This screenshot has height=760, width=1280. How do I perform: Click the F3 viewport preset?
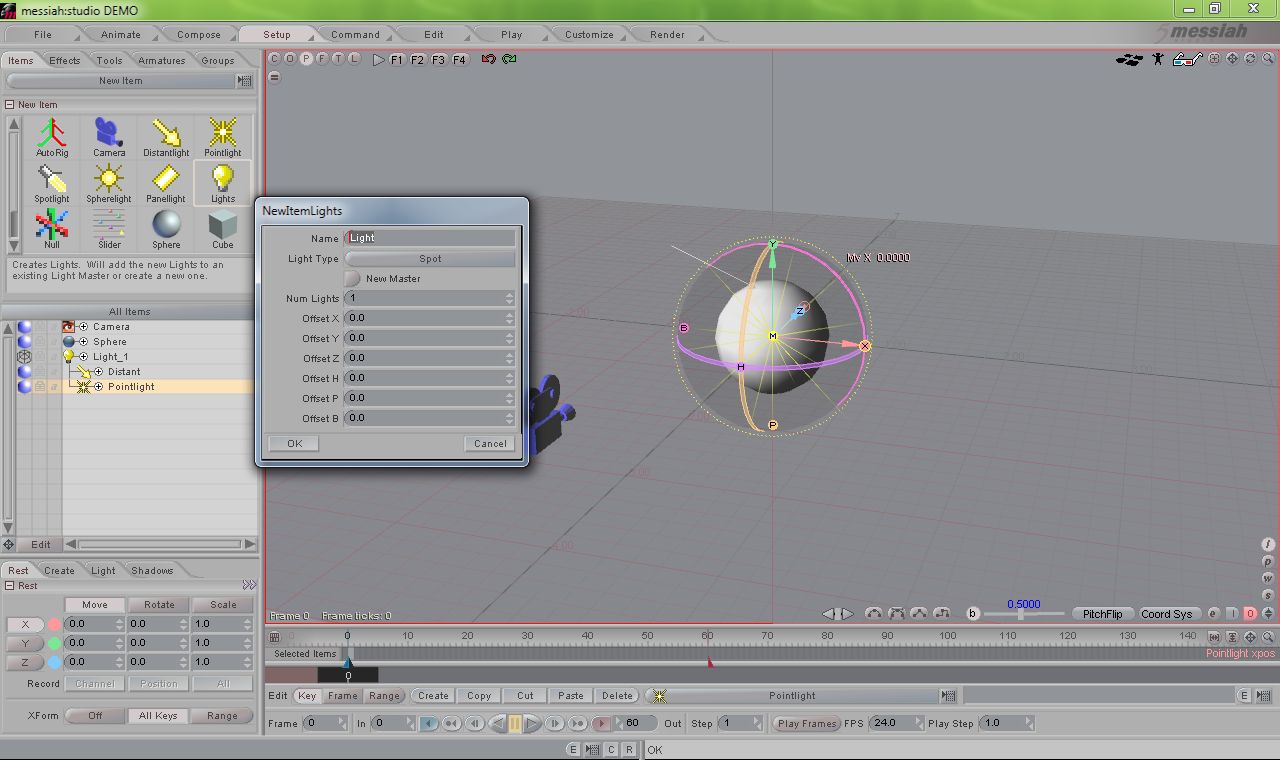pyautogui.click(x=438, y=59)
